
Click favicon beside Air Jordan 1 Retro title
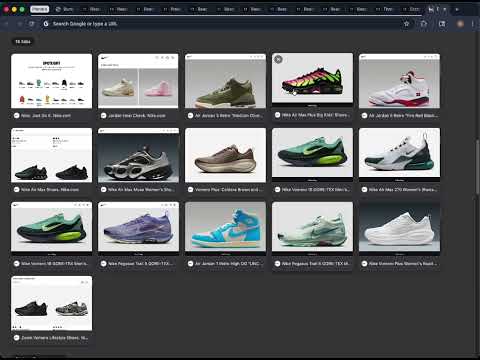pyautogui.click(x=190, y=264)
